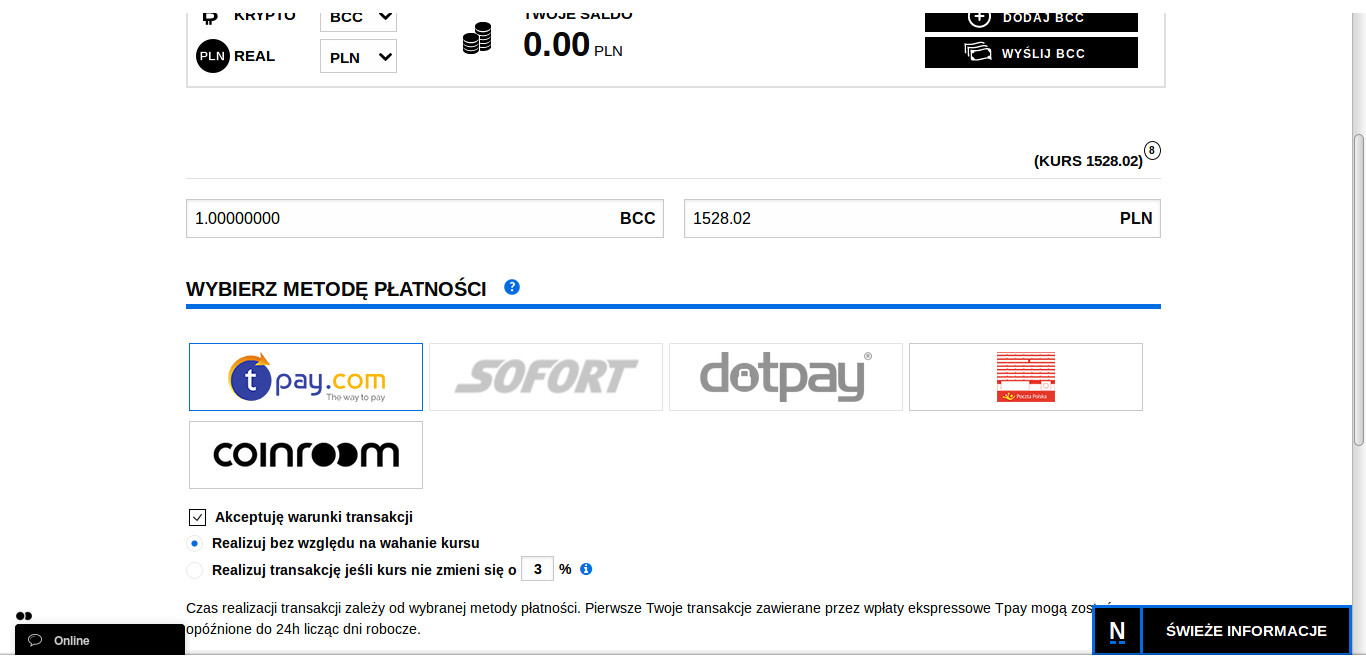Click the PLN round currency badge
The image size is (1366, 668).
[x=213, y=56]
